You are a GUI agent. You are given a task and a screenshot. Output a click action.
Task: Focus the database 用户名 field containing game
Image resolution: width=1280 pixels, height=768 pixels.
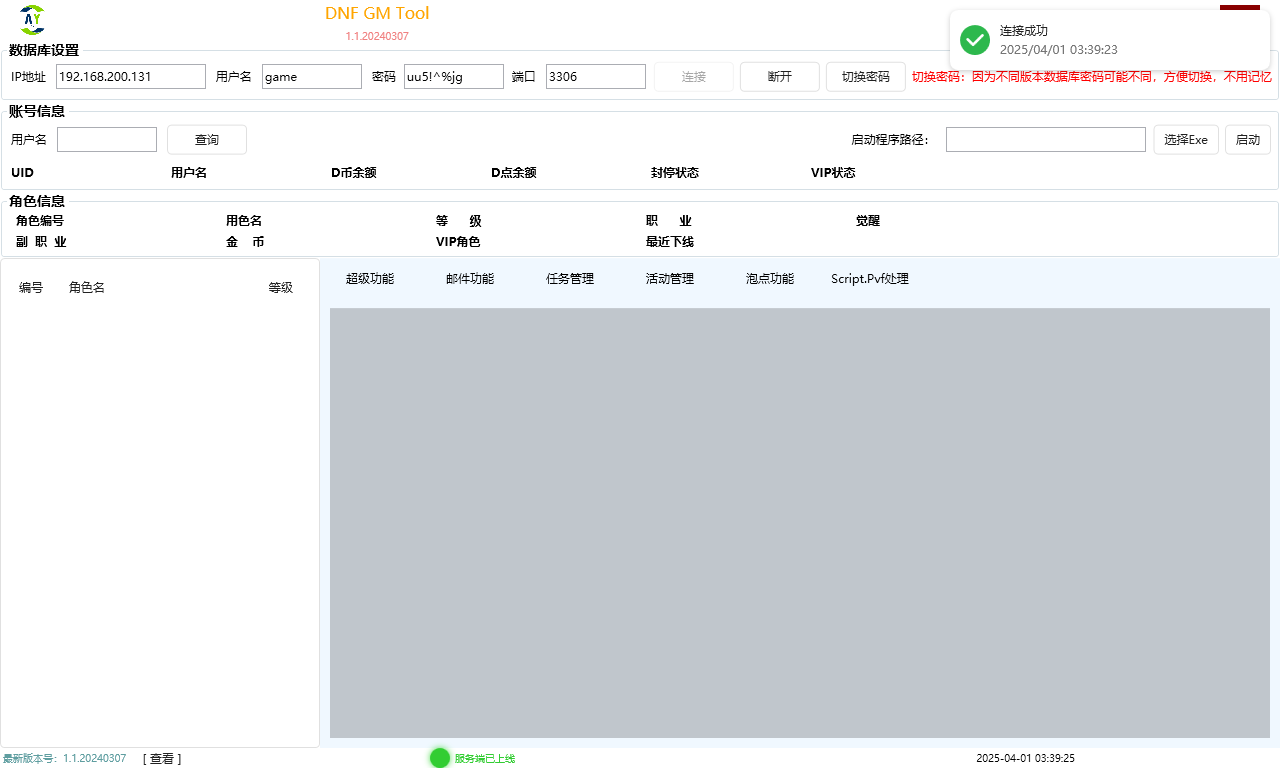312,77
